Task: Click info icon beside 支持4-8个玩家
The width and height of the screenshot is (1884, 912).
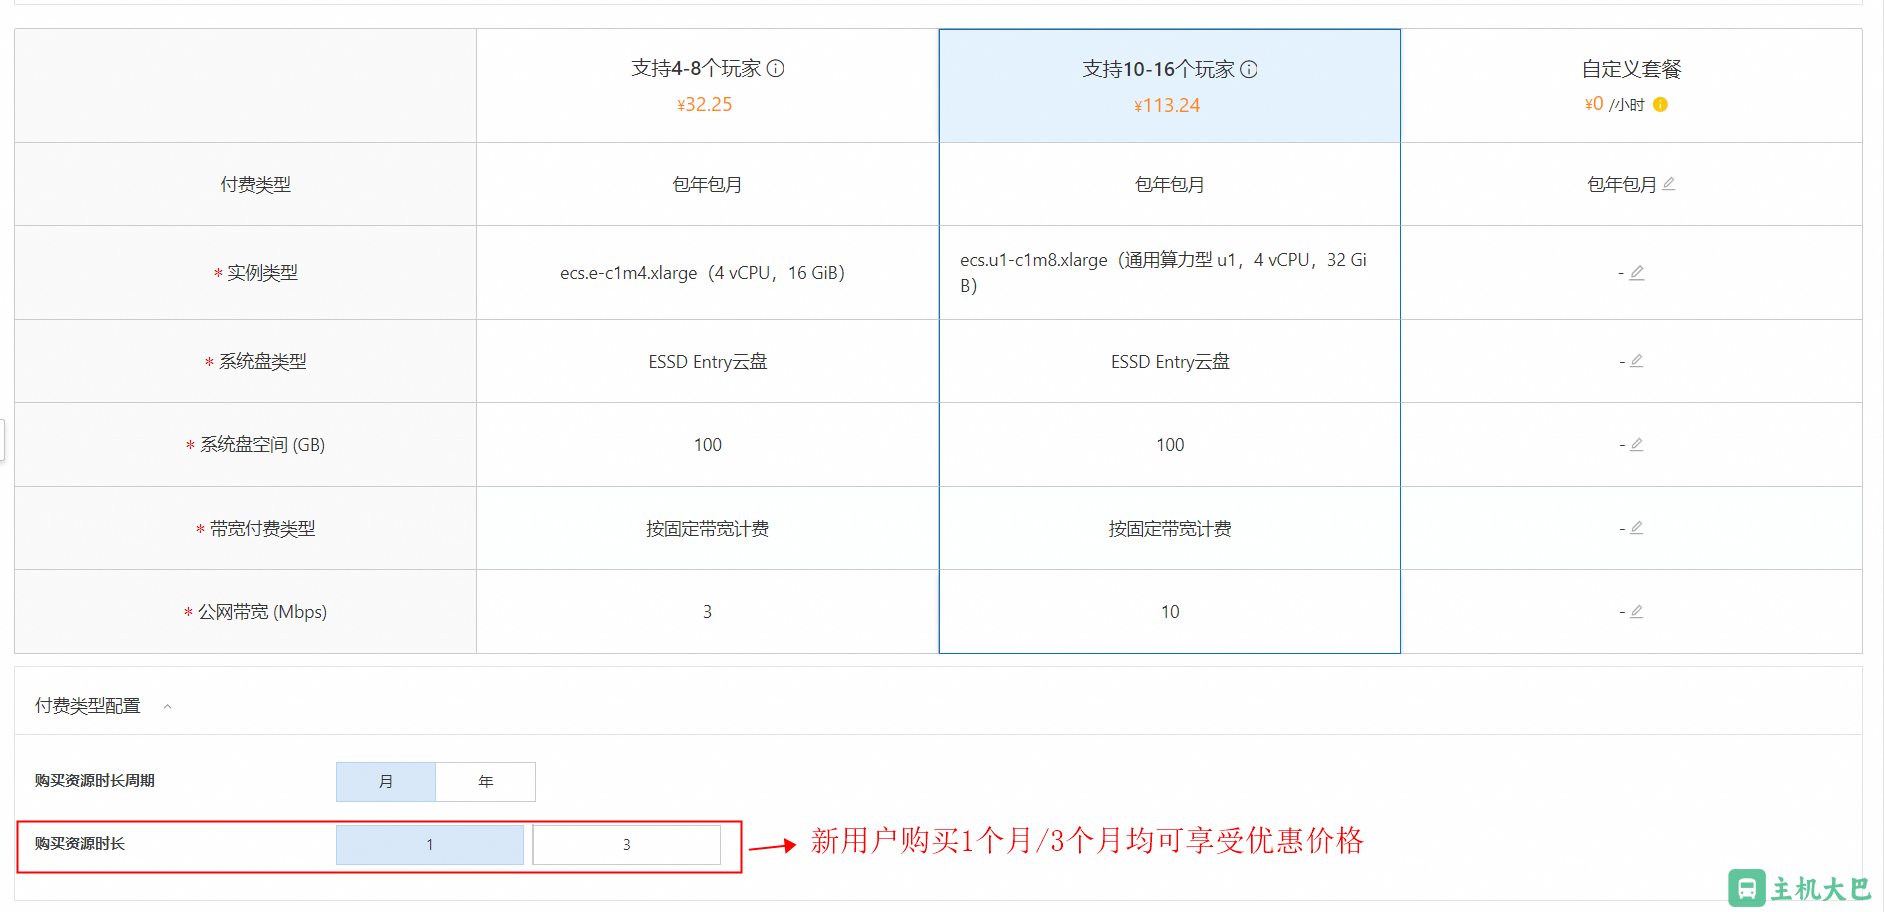Action: [x=776, y=69]
